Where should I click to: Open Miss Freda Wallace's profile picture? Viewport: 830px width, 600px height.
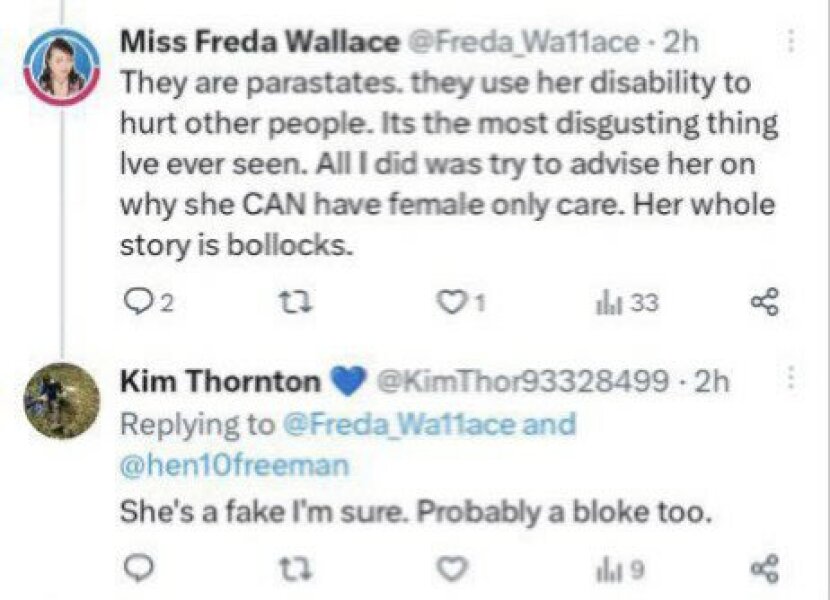(x=61, y=64)
